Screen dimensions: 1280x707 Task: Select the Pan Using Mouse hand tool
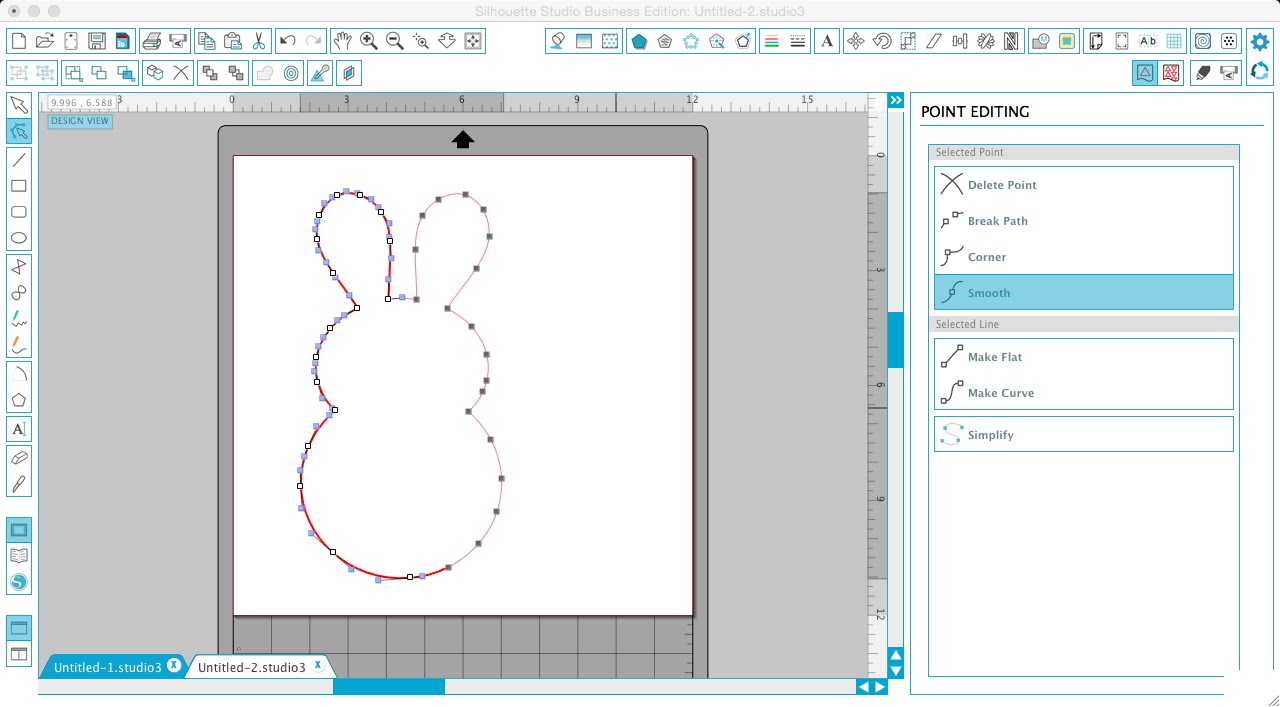pos(343,41)
